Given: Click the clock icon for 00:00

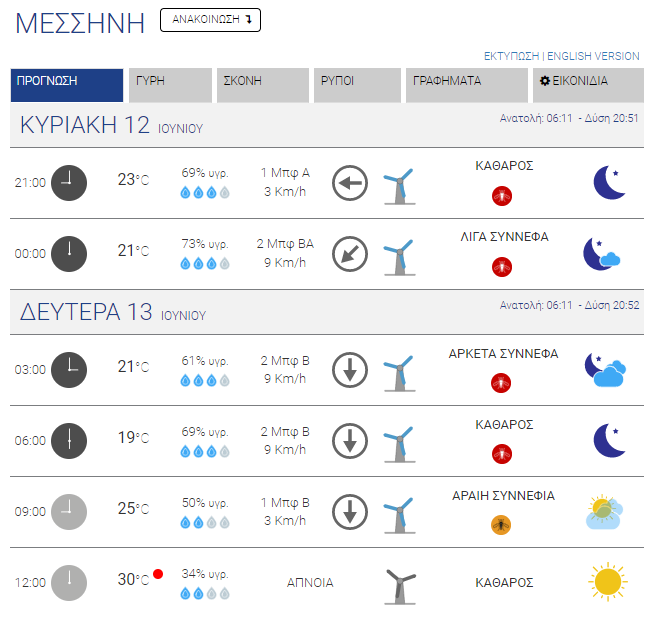Looking at the screenshot, I should pyautogui.click(x=69, y=254).
